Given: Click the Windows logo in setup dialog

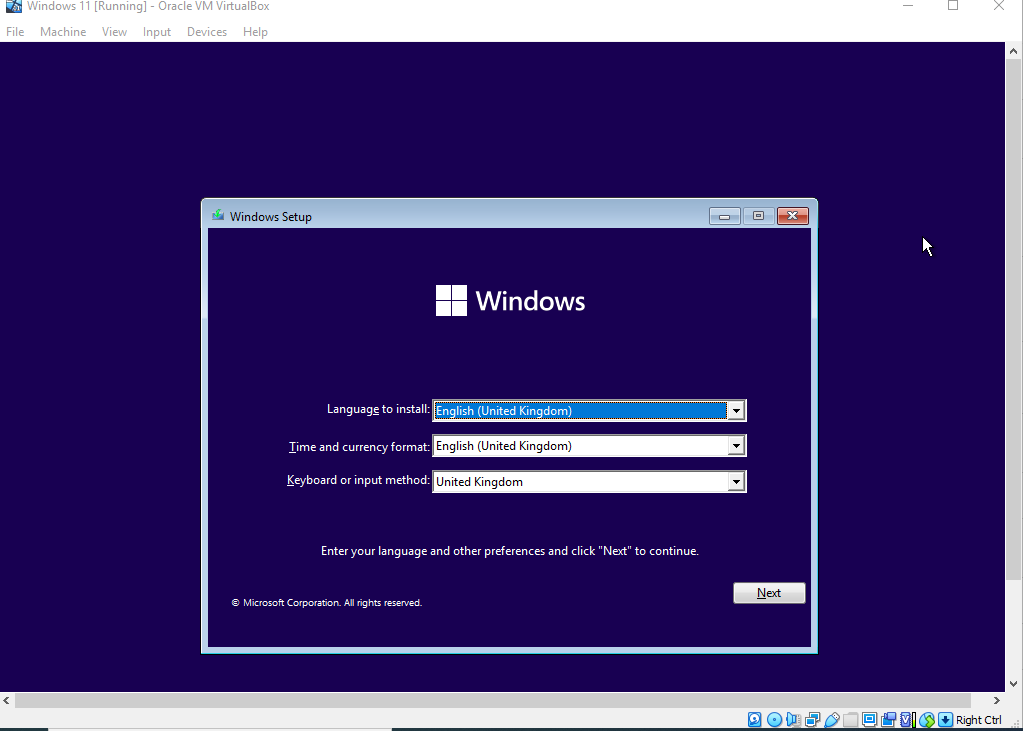Looking at the screenshot, I should (451, 300).
